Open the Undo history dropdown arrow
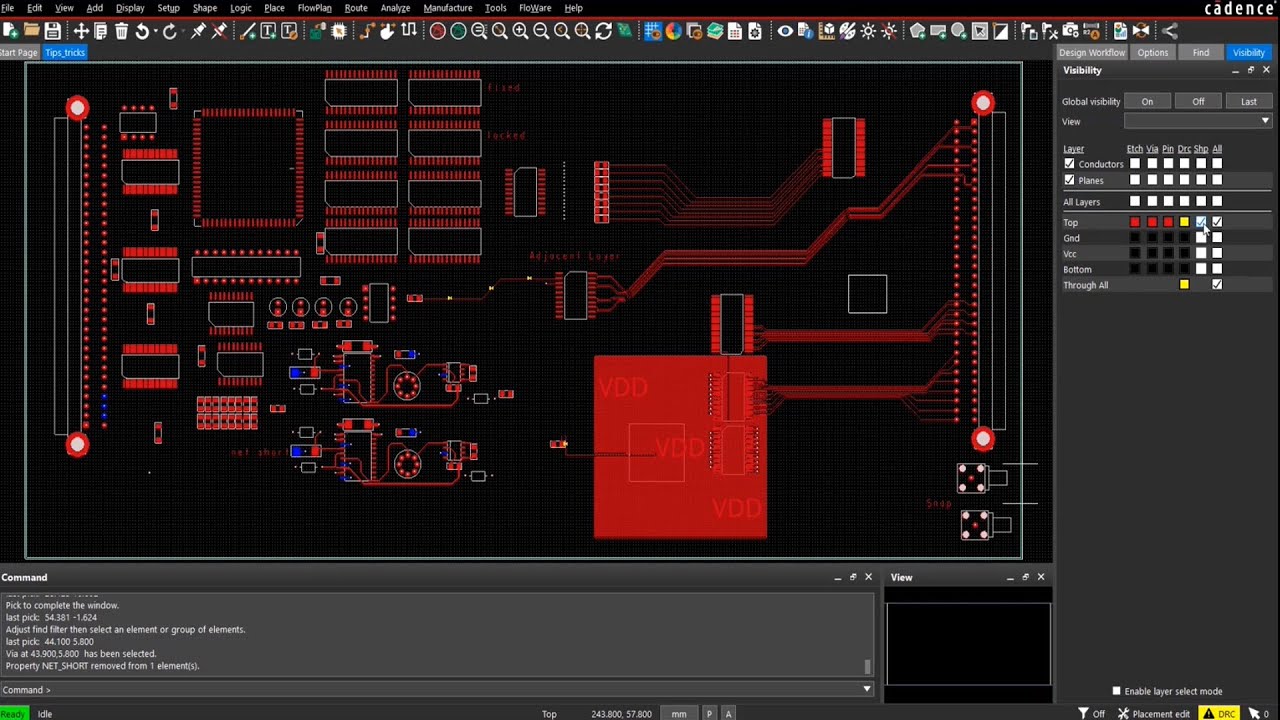The image size is (1280, 720). click(154, 31)
